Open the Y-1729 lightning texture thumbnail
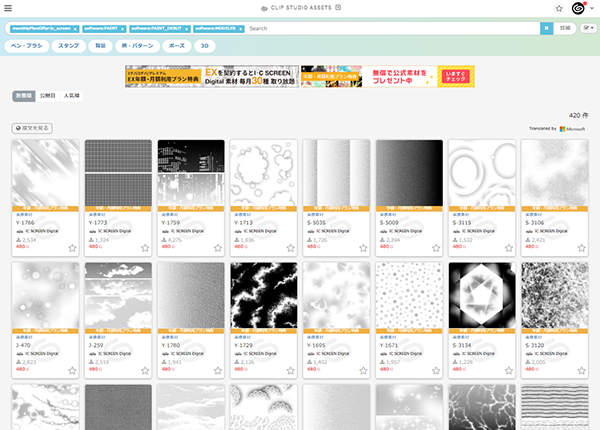 tap(264, 295)
